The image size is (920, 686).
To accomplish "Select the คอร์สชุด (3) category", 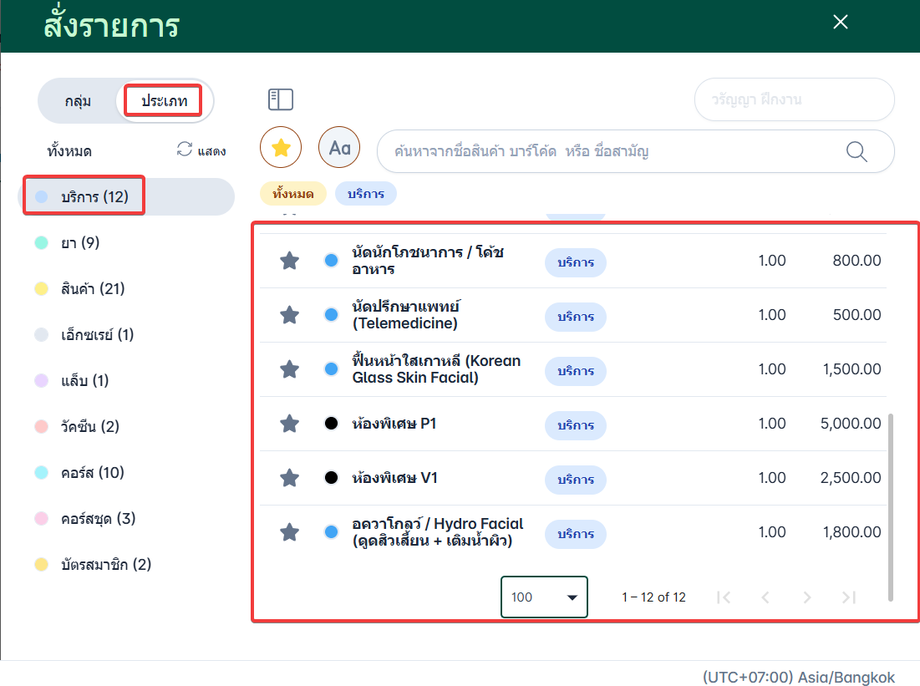I will click(98, 518).
